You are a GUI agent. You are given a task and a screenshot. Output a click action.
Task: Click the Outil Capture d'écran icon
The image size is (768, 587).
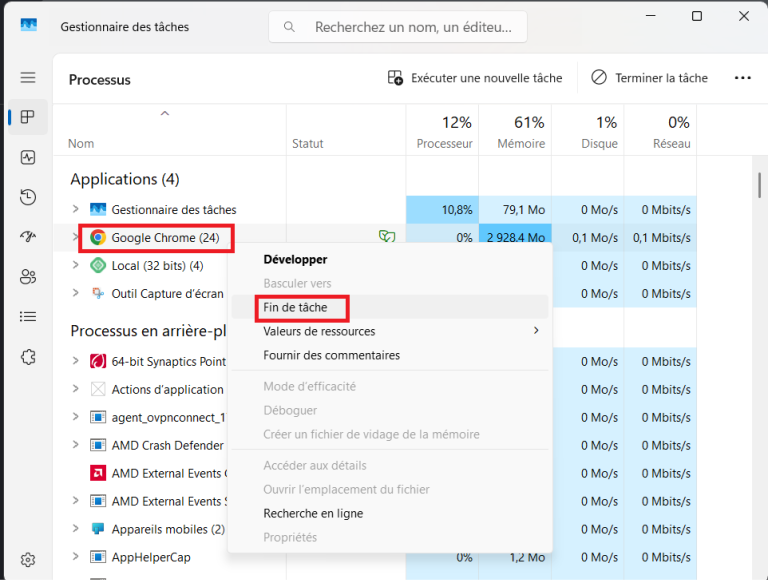click(98, 294)
